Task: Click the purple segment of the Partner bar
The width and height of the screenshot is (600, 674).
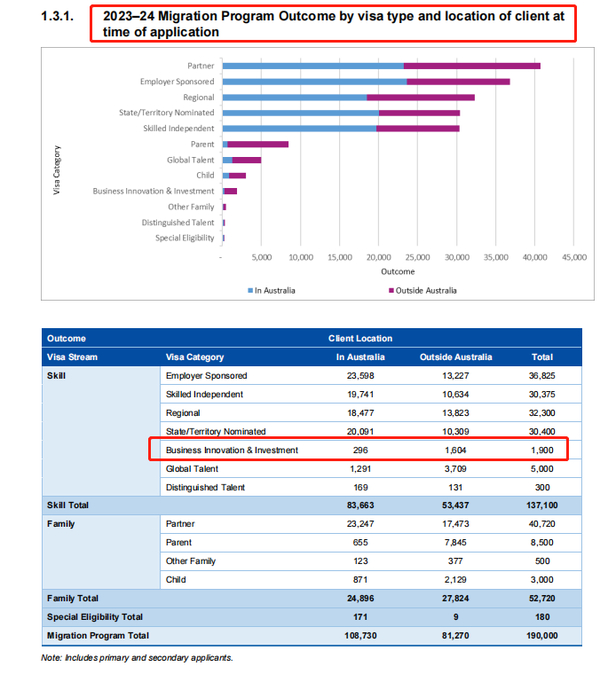Action: pos(472,66)
